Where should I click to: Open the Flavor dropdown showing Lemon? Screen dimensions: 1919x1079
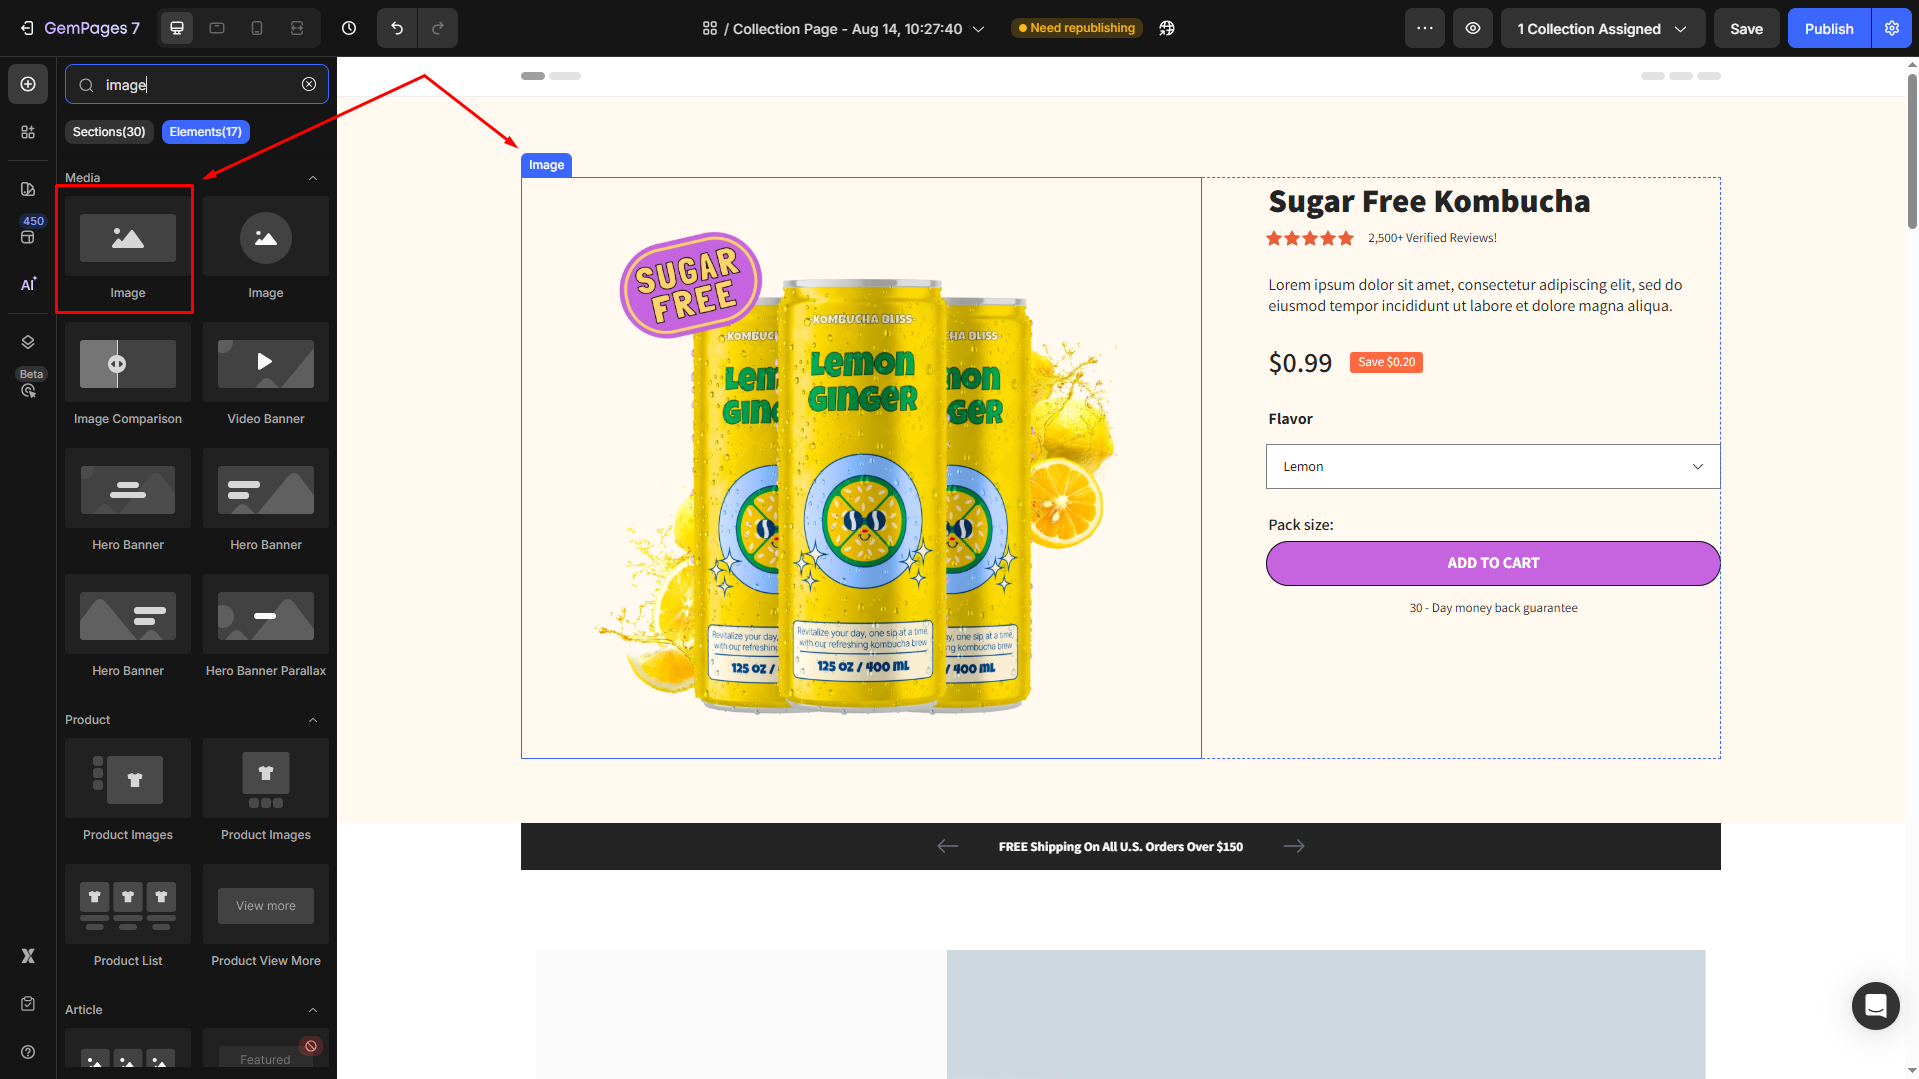pyautogui.click(x=1493, y=467)
